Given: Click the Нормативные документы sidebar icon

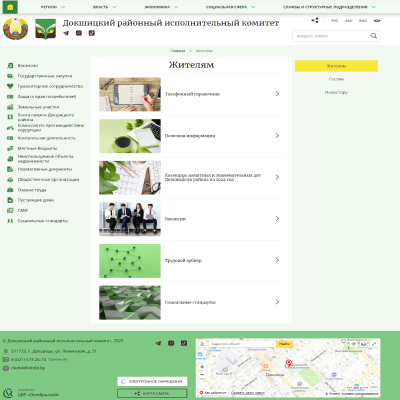Looking at the screenshot, I should 10,169.
